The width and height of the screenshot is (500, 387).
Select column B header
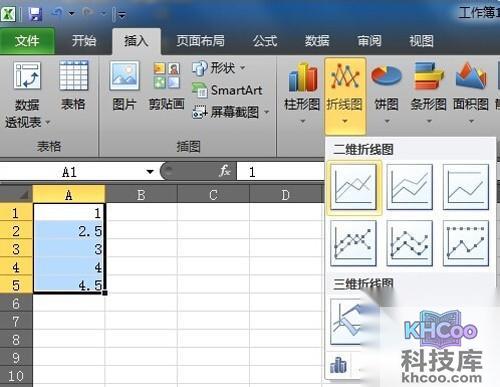click(x=141, y=195)
